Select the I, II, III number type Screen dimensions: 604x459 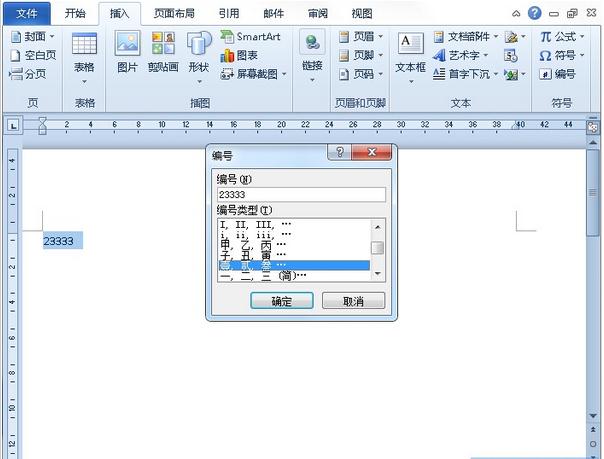295,224
